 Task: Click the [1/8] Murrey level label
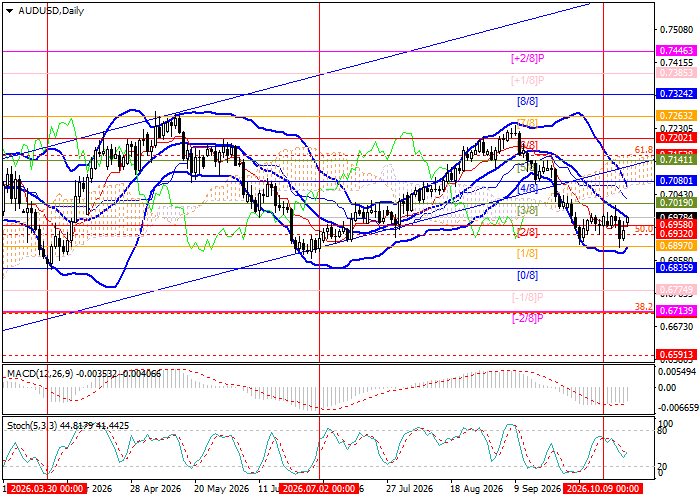point(527,254)
